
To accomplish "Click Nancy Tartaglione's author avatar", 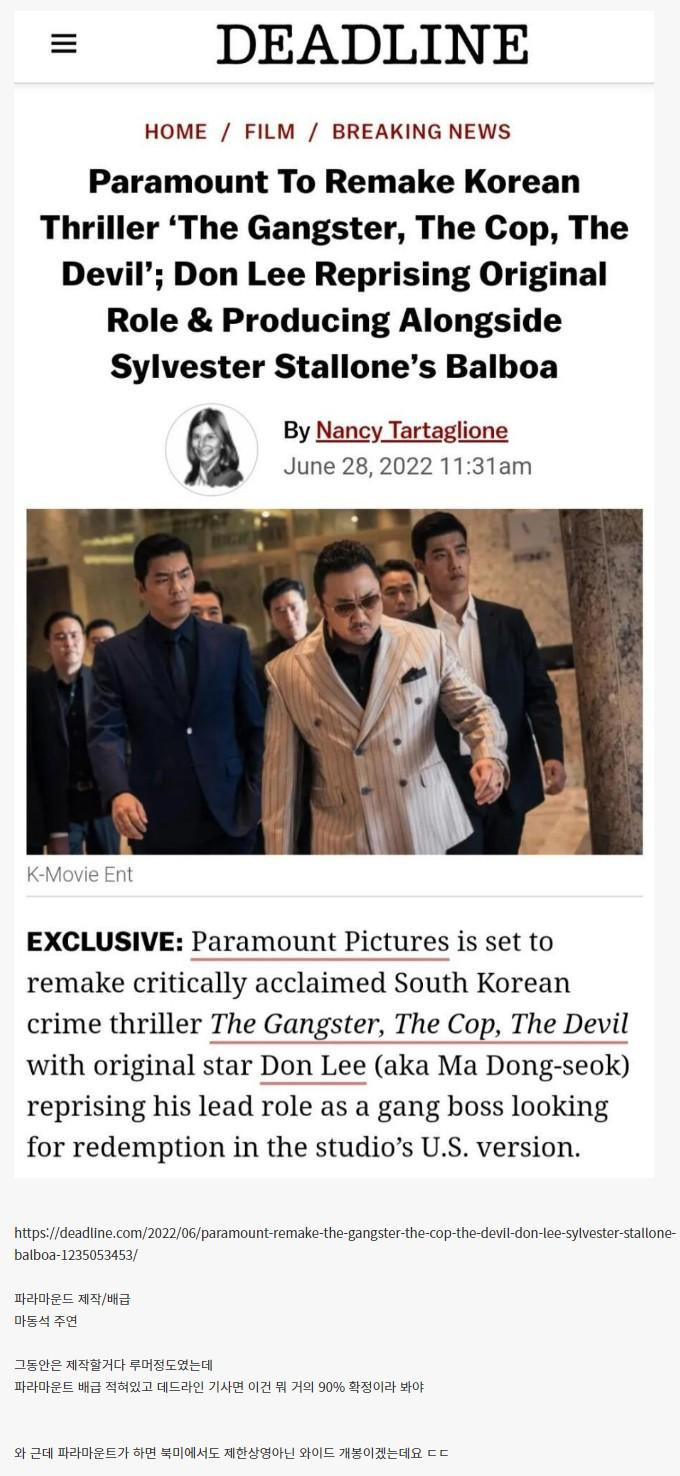I will pos(212,449).
